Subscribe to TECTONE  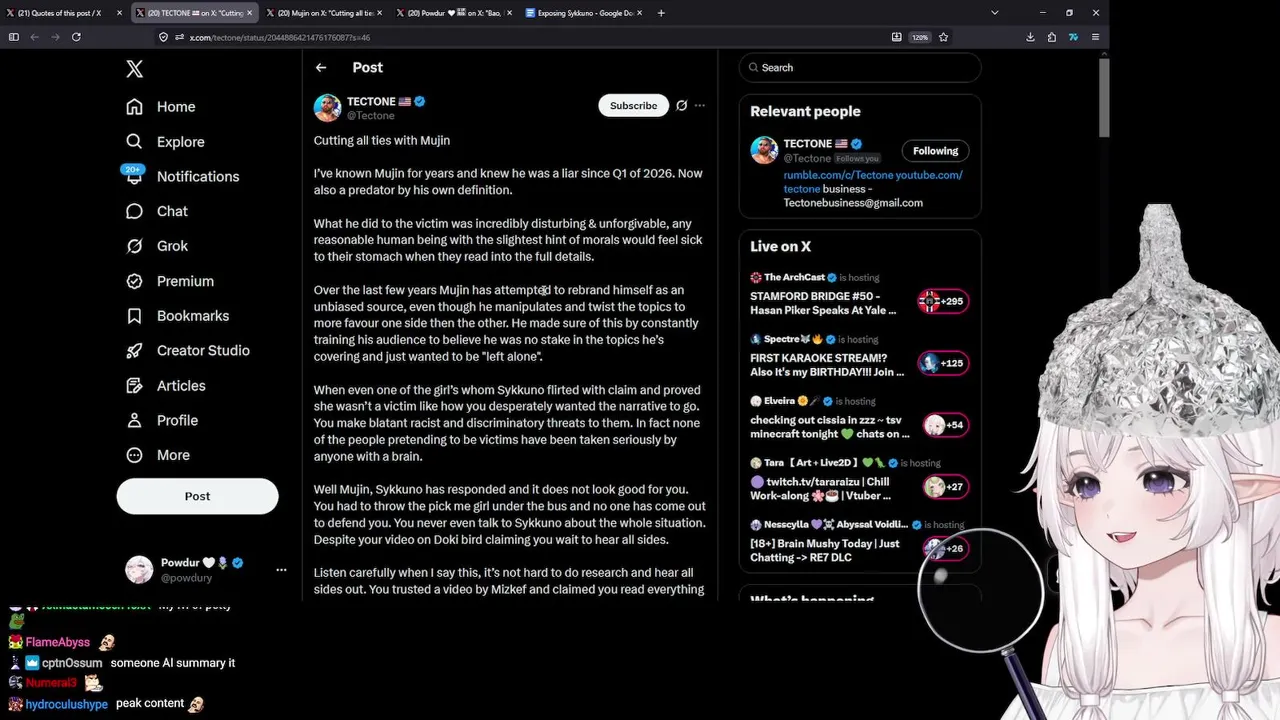[x=633, y=105]
